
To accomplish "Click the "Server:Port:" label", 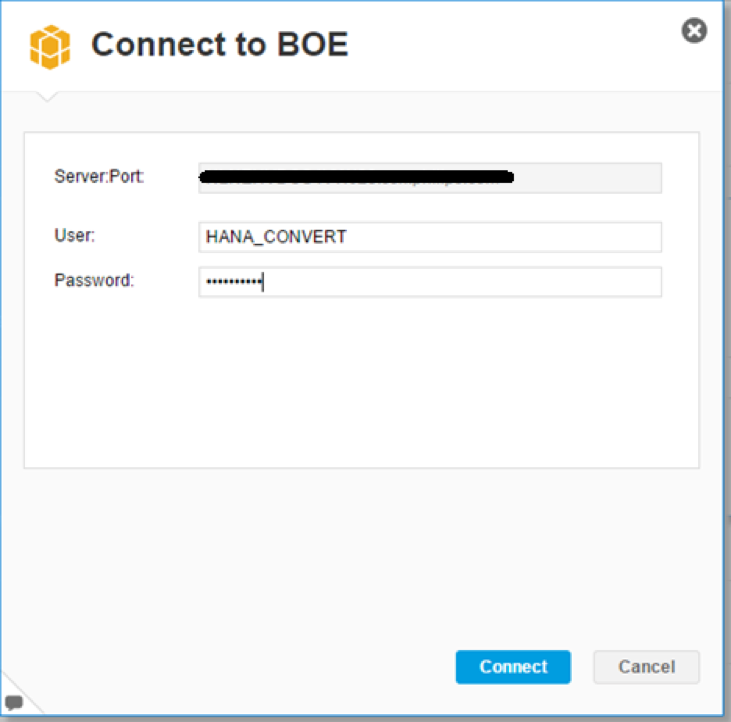I will (99, 177).
